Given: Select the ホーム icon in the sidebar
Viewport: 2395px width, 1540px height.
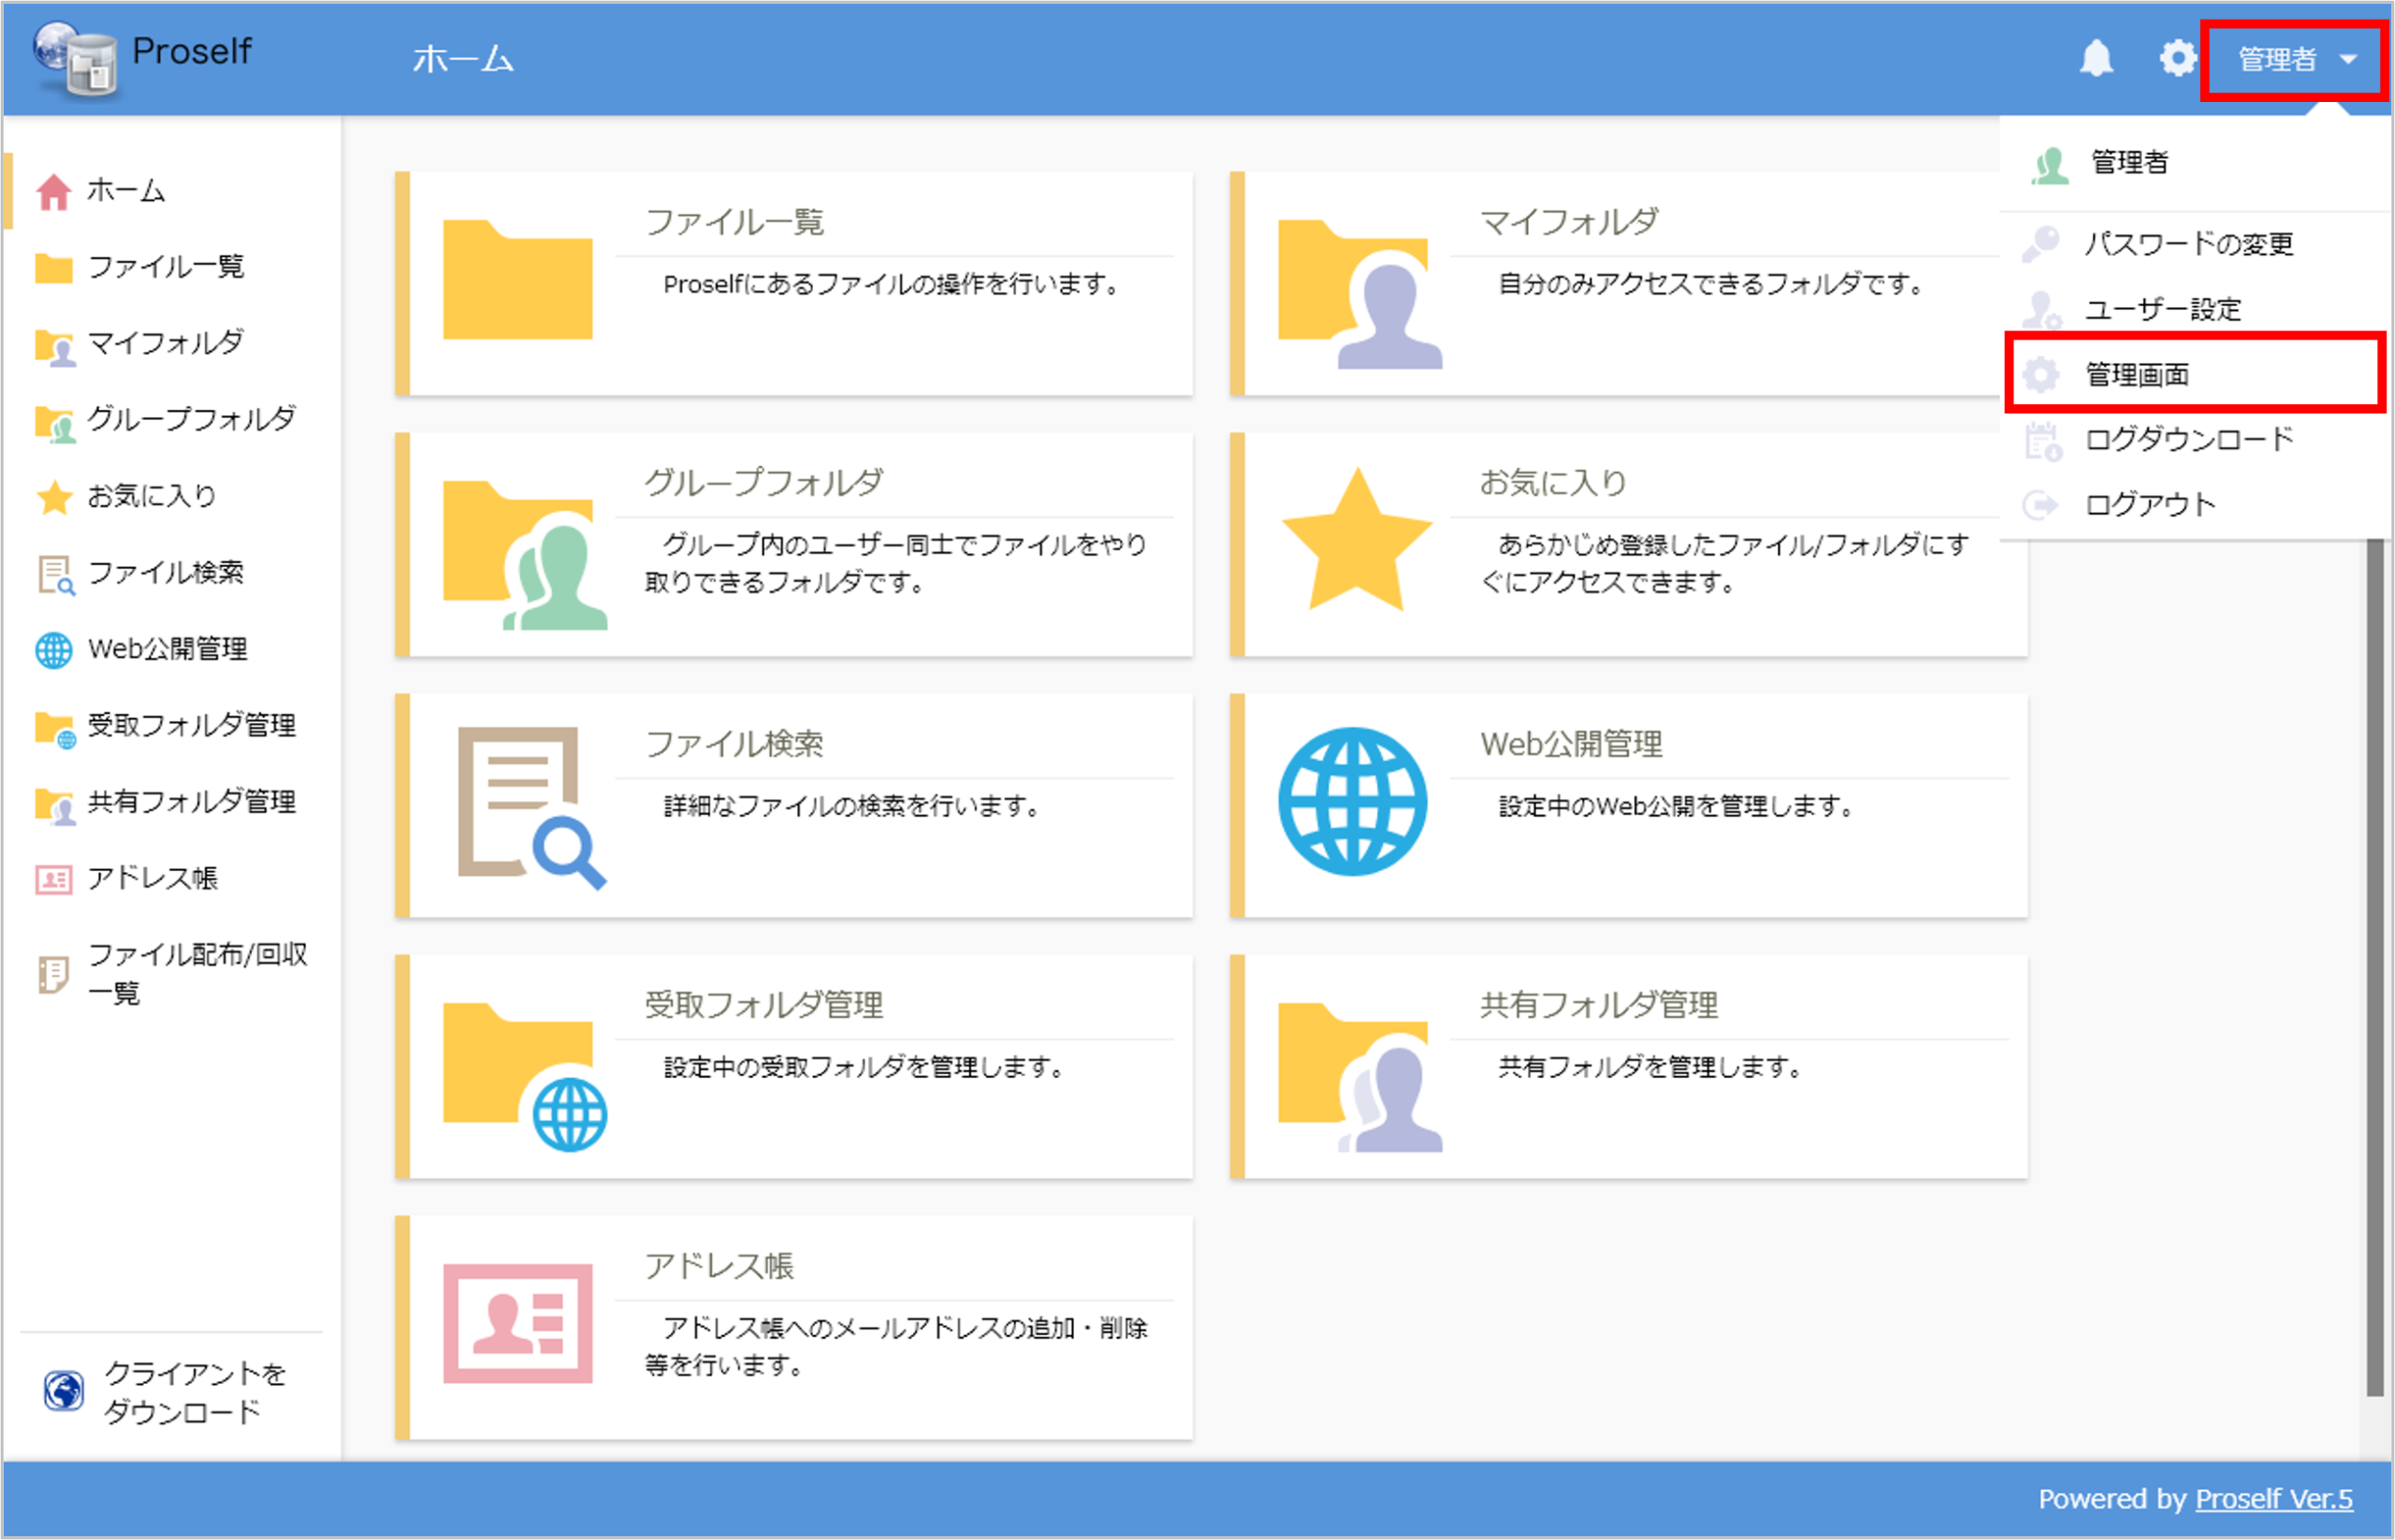Looking at the screenshot, I should point(52,190).
